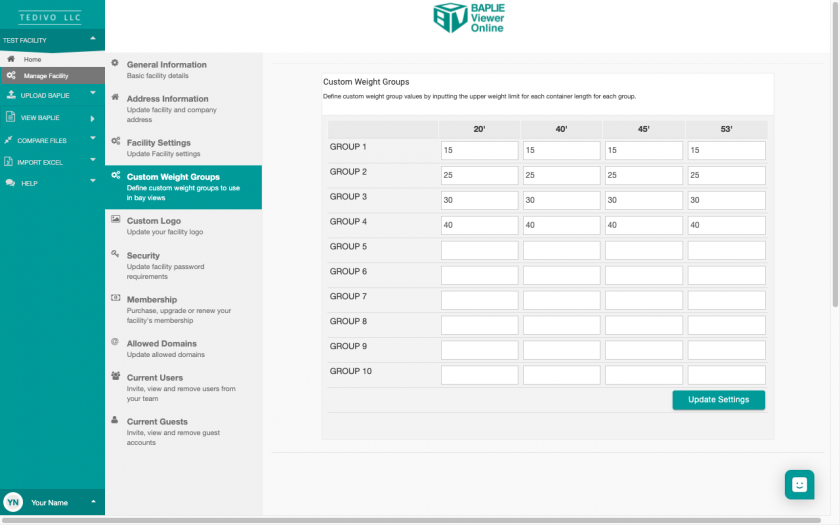Click the Manage Facility gears icon
Screen dimensions: 840x525
[11, 76]
